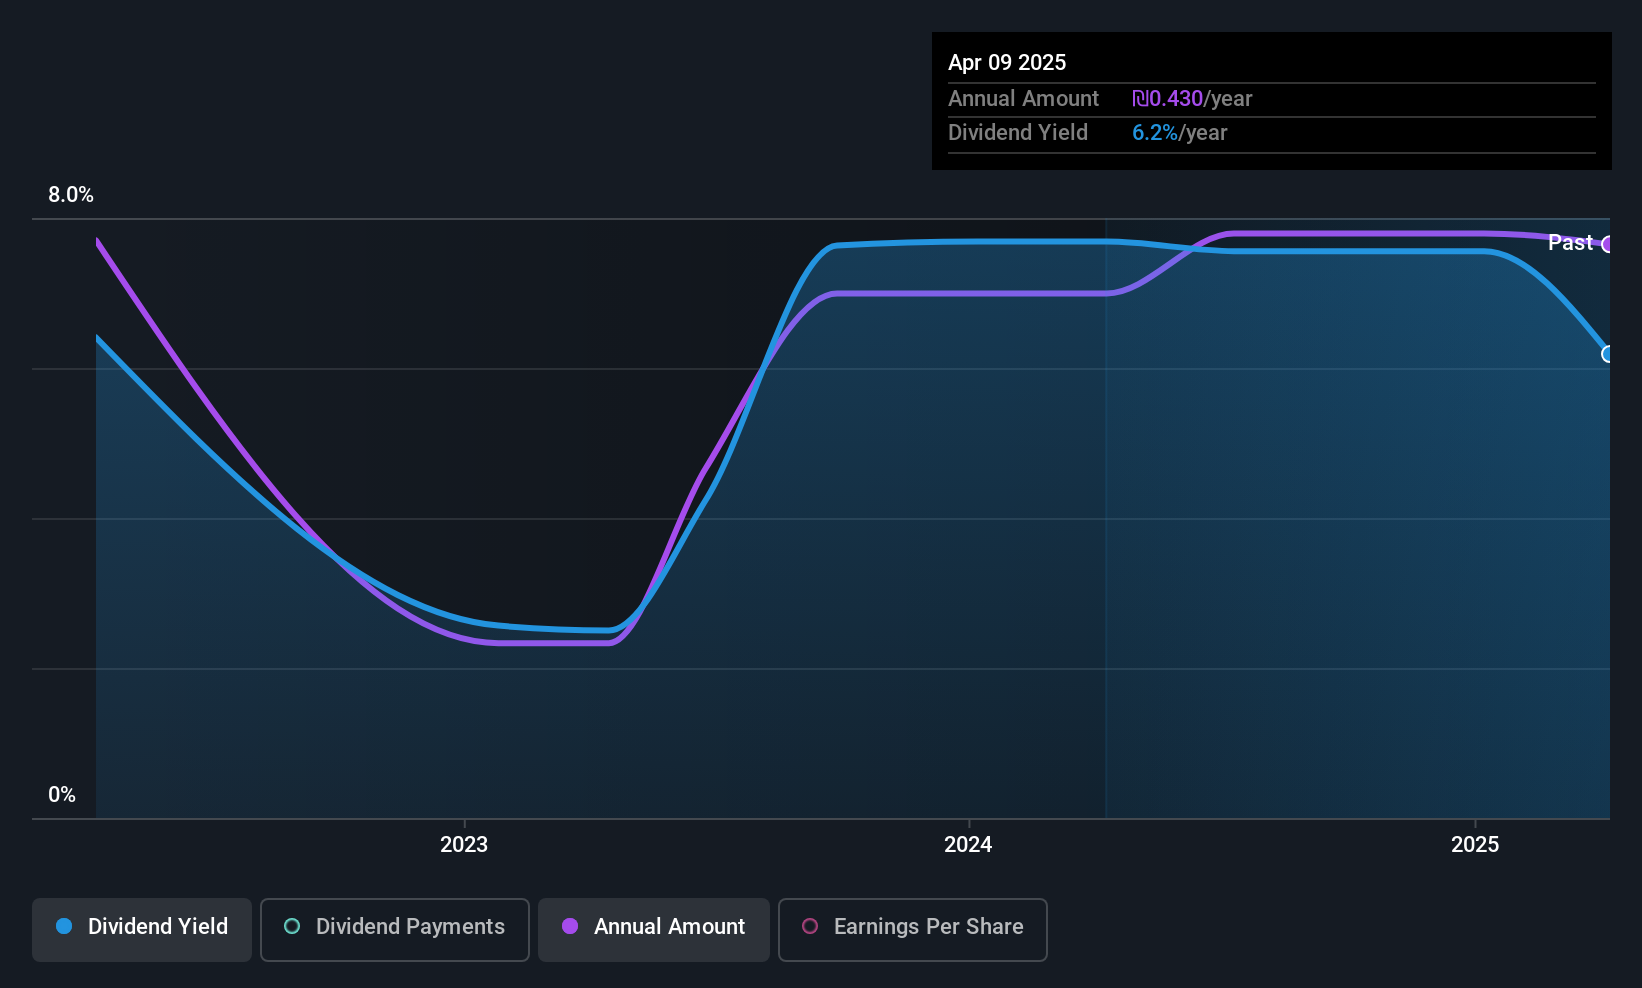Click the ₪0.430/year annual amount value
The width and height of the screenshot is (1642, 988).
[1192, 99]
